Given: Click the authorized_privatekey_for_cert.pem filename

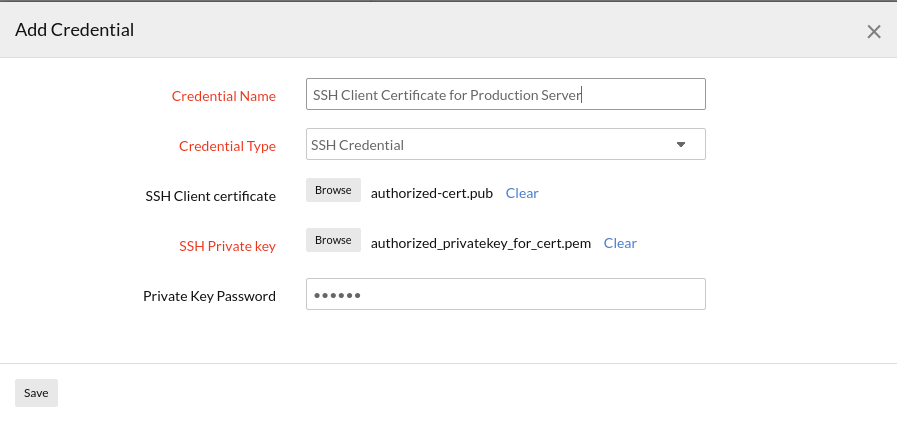Looking at the screenshot, I should click(480, 243).
